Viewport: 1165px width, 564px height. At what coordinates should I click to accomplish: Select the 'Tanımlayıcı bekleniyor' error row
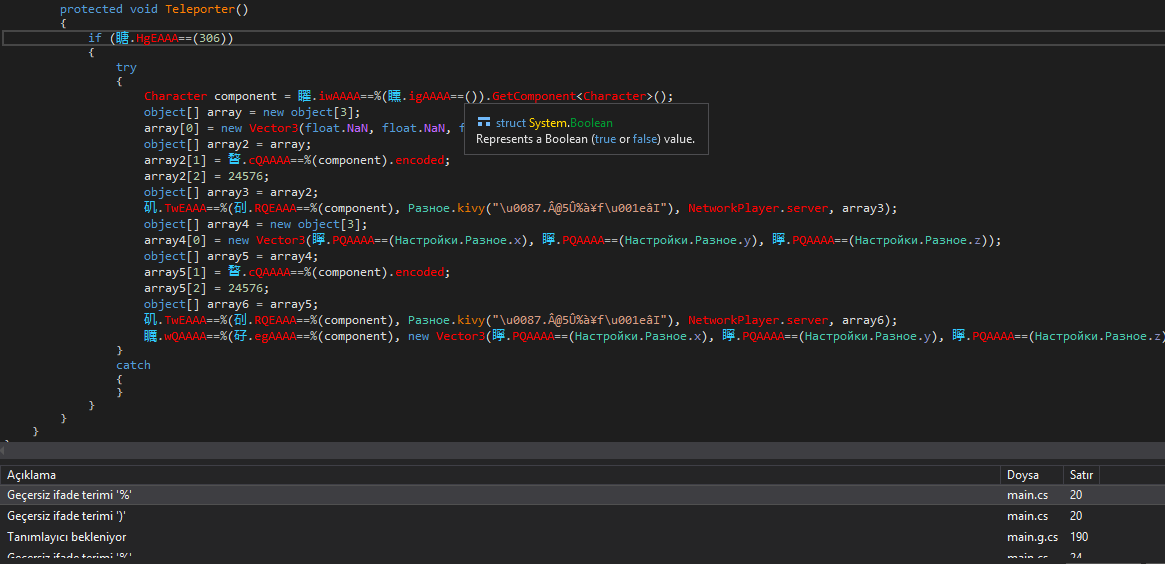click(x=582, y=537)
